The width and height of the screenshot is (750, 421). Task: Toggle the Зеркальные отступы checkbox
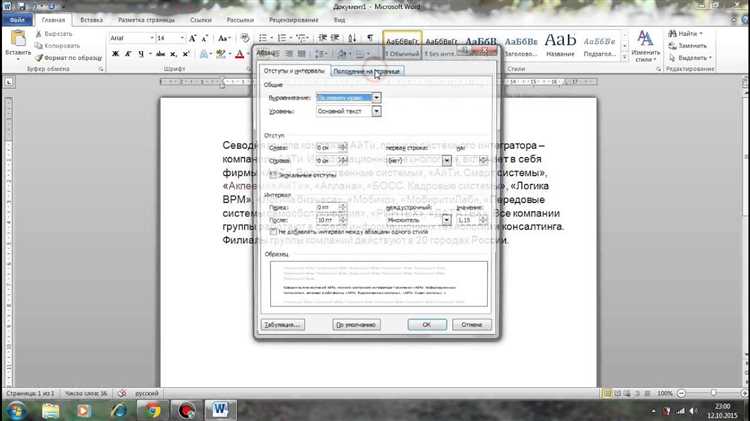(274, 175)
